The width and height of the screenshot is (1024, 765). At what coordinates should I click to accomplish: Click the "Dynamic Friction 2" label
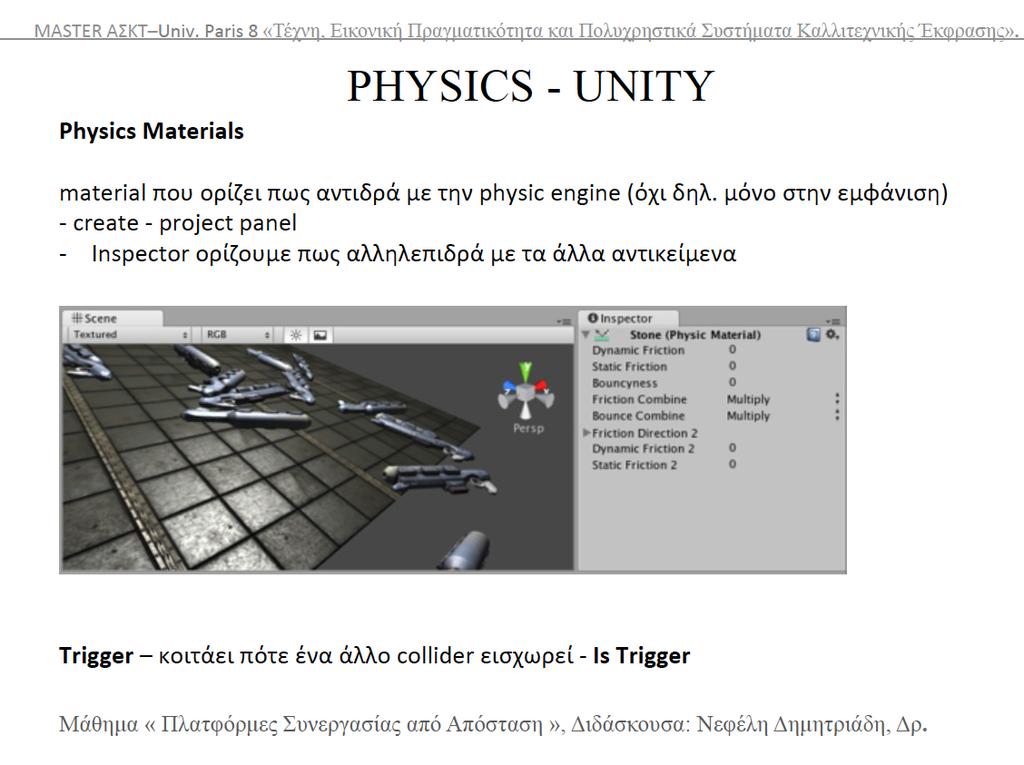click(x=643, y=448)
